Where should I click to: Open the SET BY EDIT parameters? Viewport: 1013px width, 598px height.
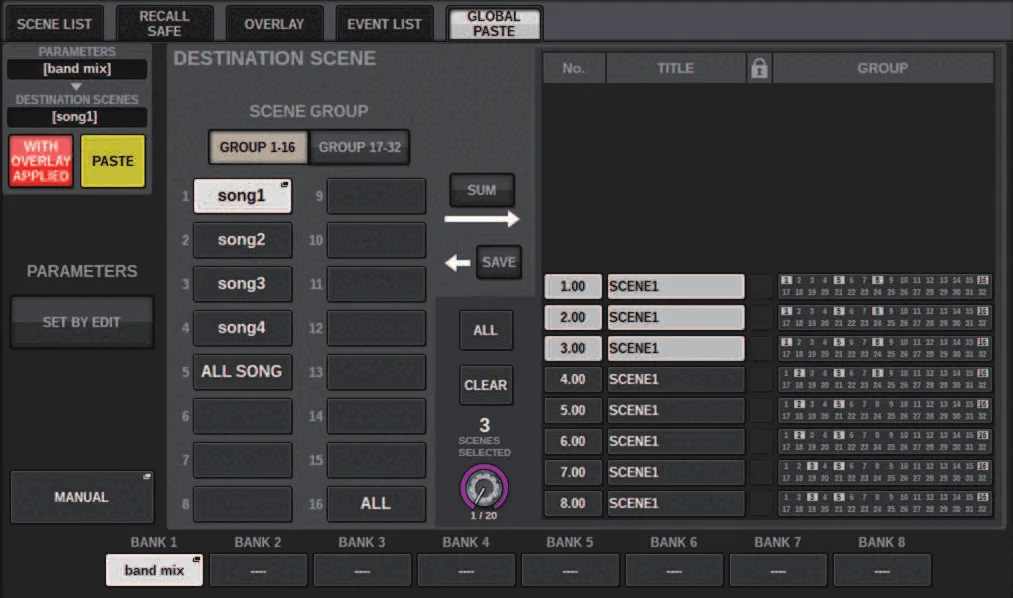(81, 322)
